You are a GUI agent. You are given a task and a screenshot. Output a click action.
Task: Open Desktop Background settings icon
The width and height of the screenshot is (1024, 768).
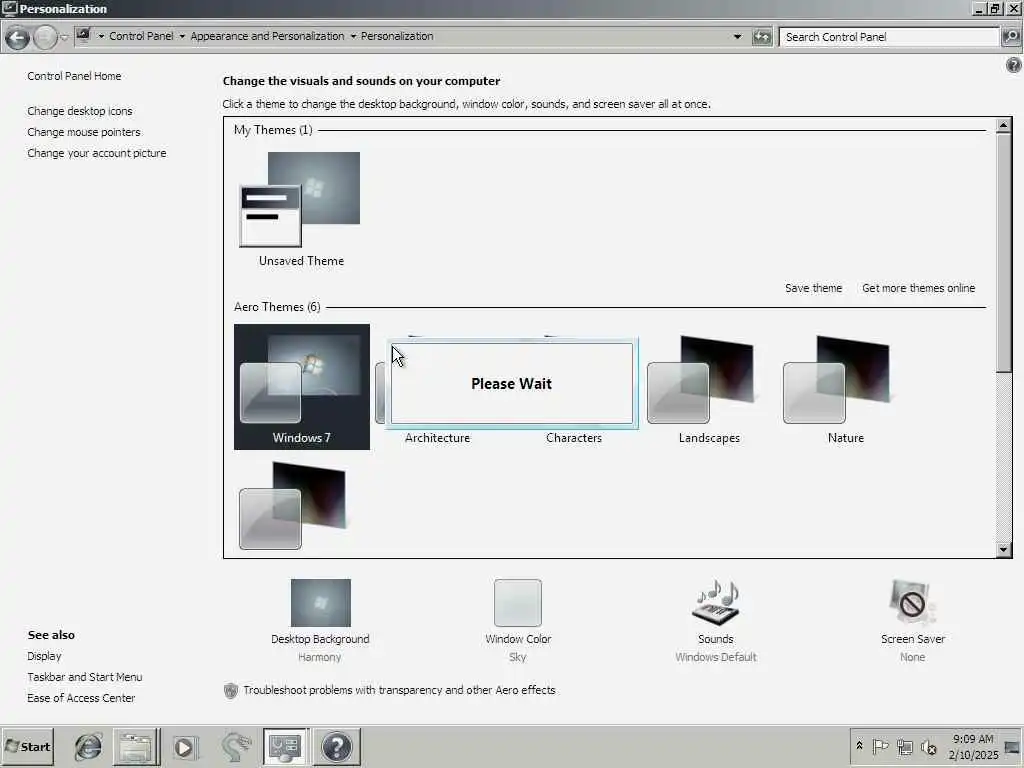(x=321, y=603)
